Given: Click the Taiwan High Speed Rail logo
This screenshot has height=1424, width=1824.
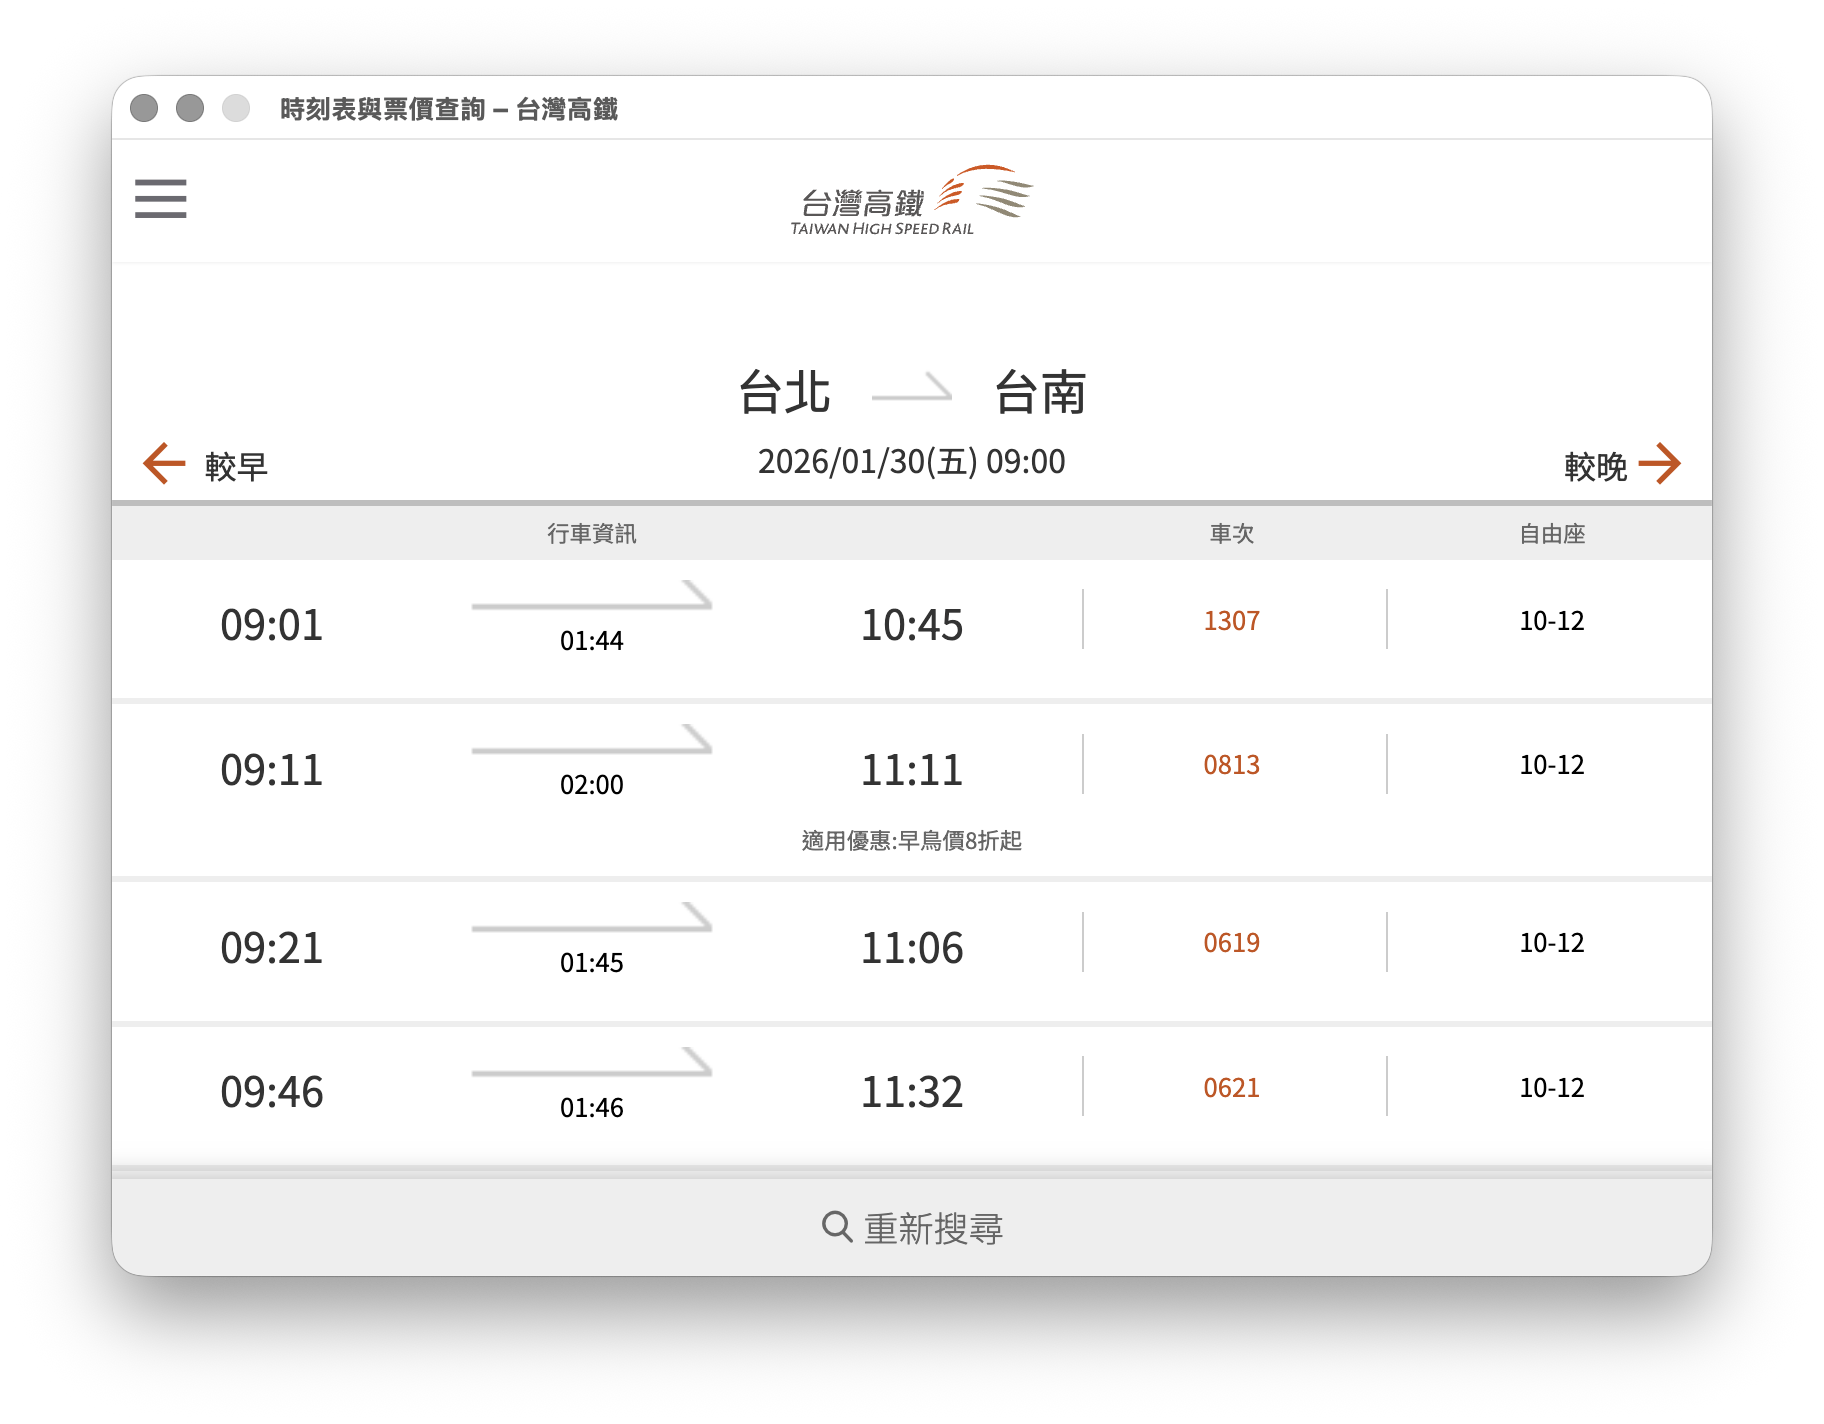Looking at the screenshot, I should [911, 201].
